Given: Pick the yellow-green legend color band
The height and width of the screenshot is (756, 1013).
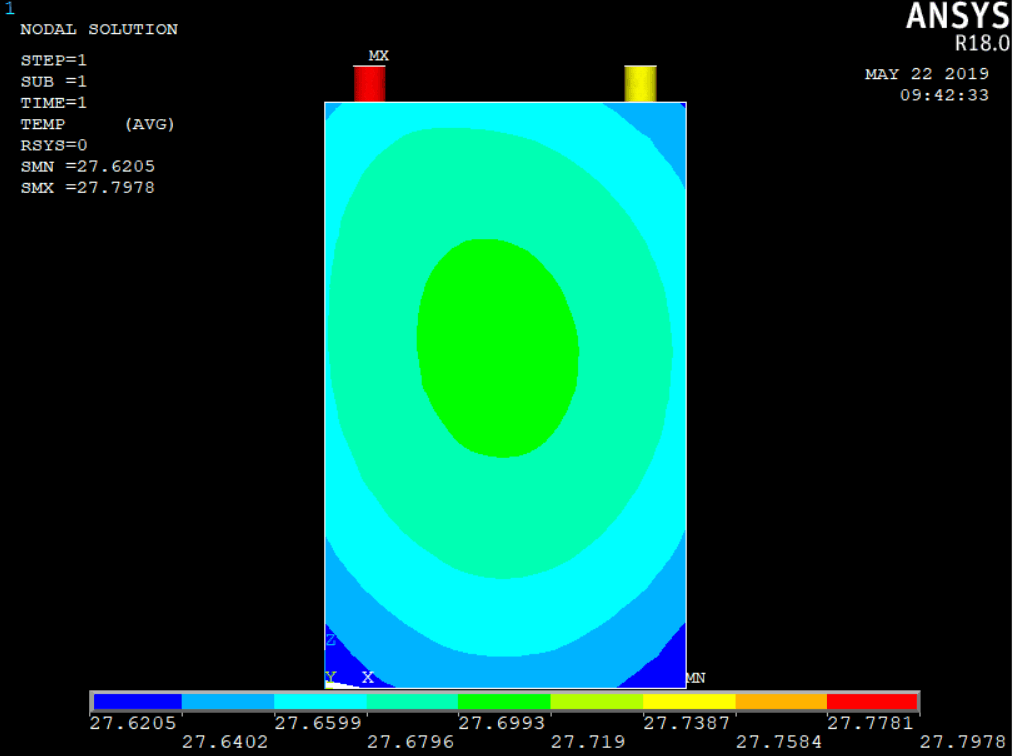Looking at the screenshot, I should (x=596, y=701).
